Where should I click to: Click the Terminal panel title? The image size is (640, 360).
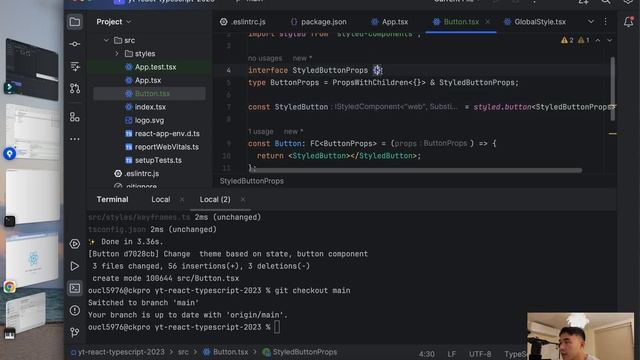coord(112,199)
